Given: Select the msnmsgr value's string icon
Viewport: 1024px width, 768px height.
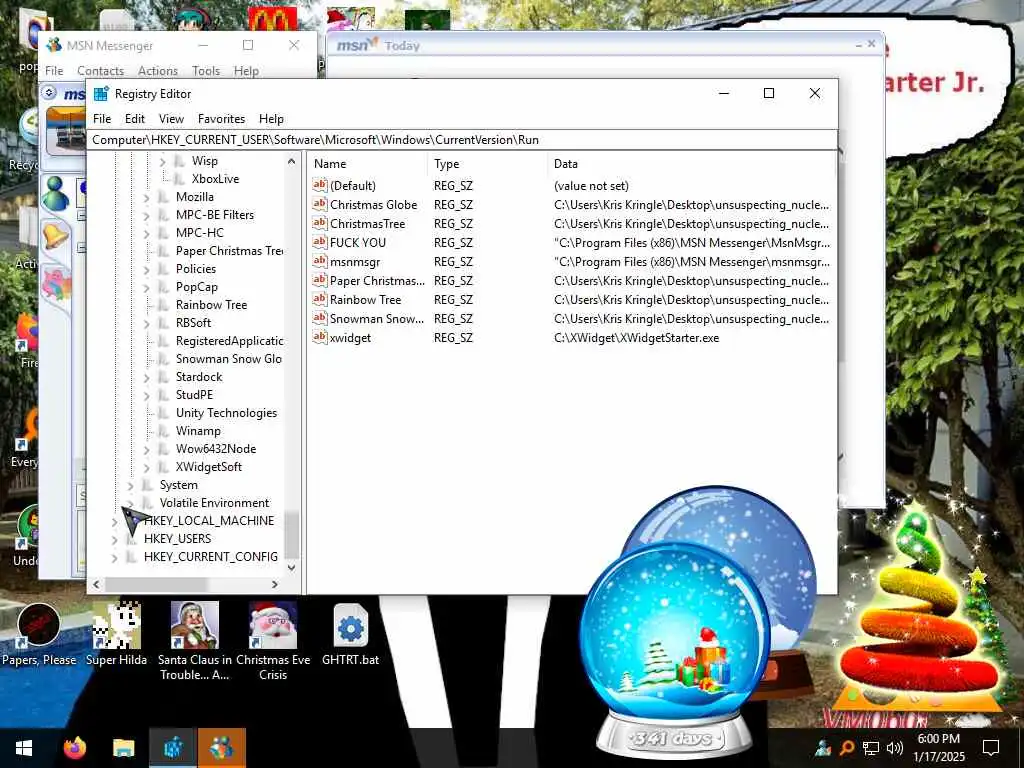Looking at the screenshot, I should (319, 261).
